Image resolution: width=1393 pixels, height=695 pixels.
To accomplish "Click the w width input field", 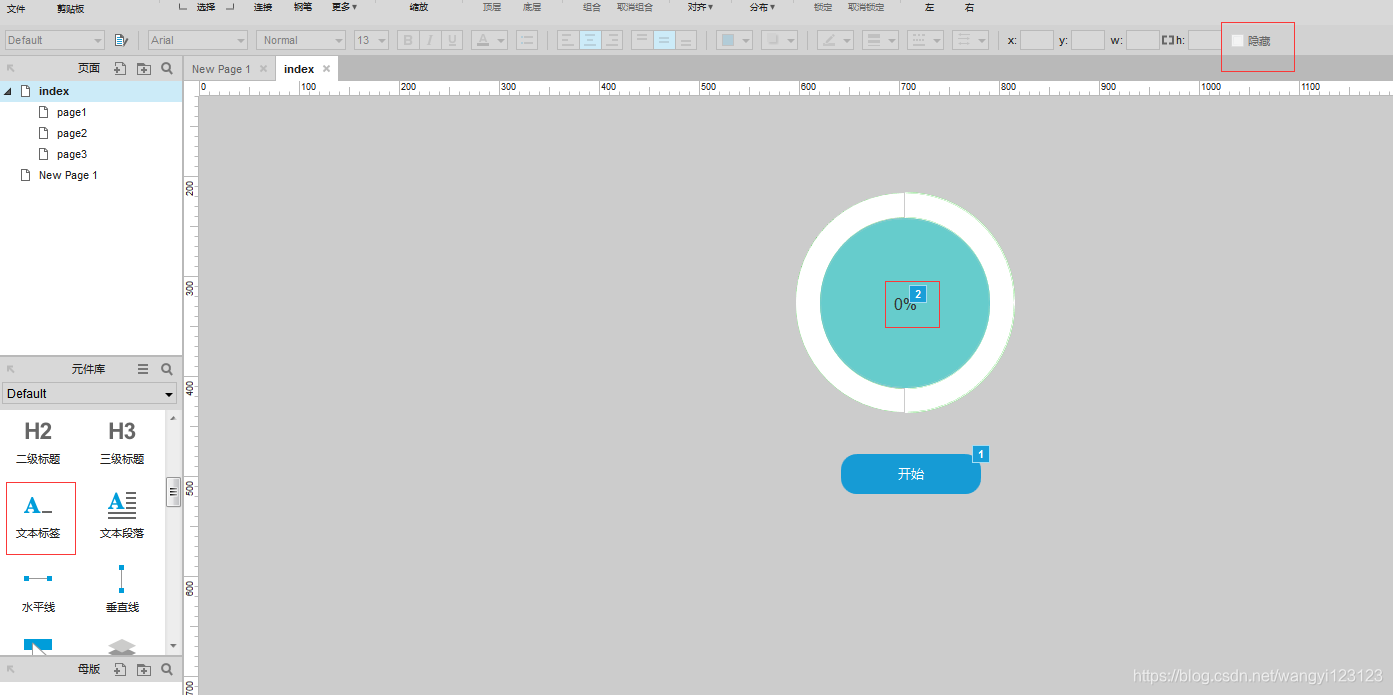I will [x=1143, y=40].
